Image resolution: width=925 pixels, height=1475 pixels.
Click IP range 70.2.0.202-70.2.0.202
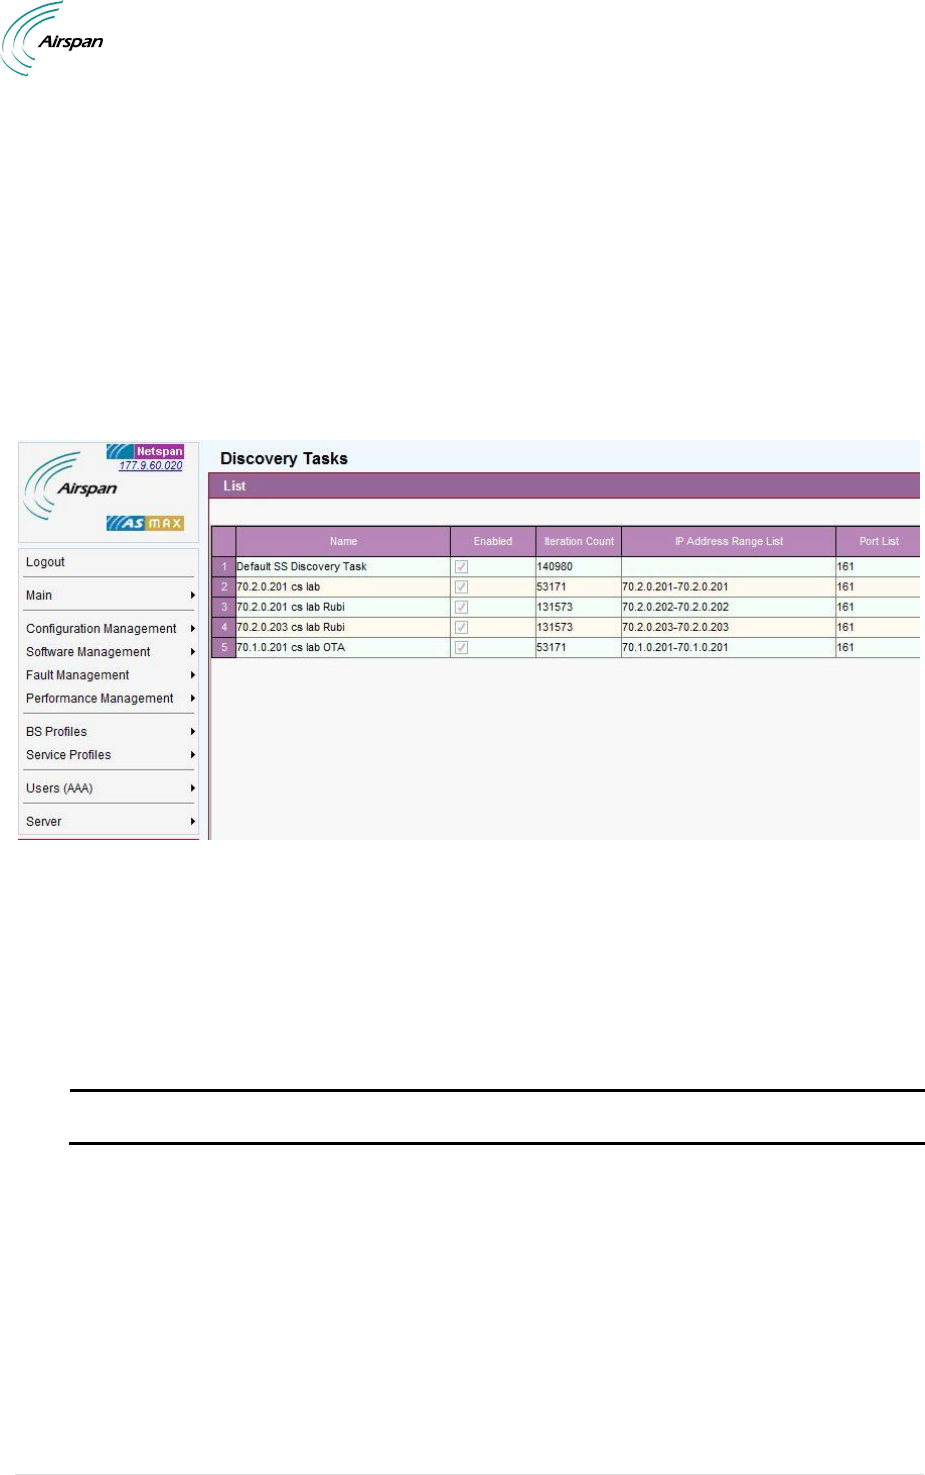tap(675, 607)
